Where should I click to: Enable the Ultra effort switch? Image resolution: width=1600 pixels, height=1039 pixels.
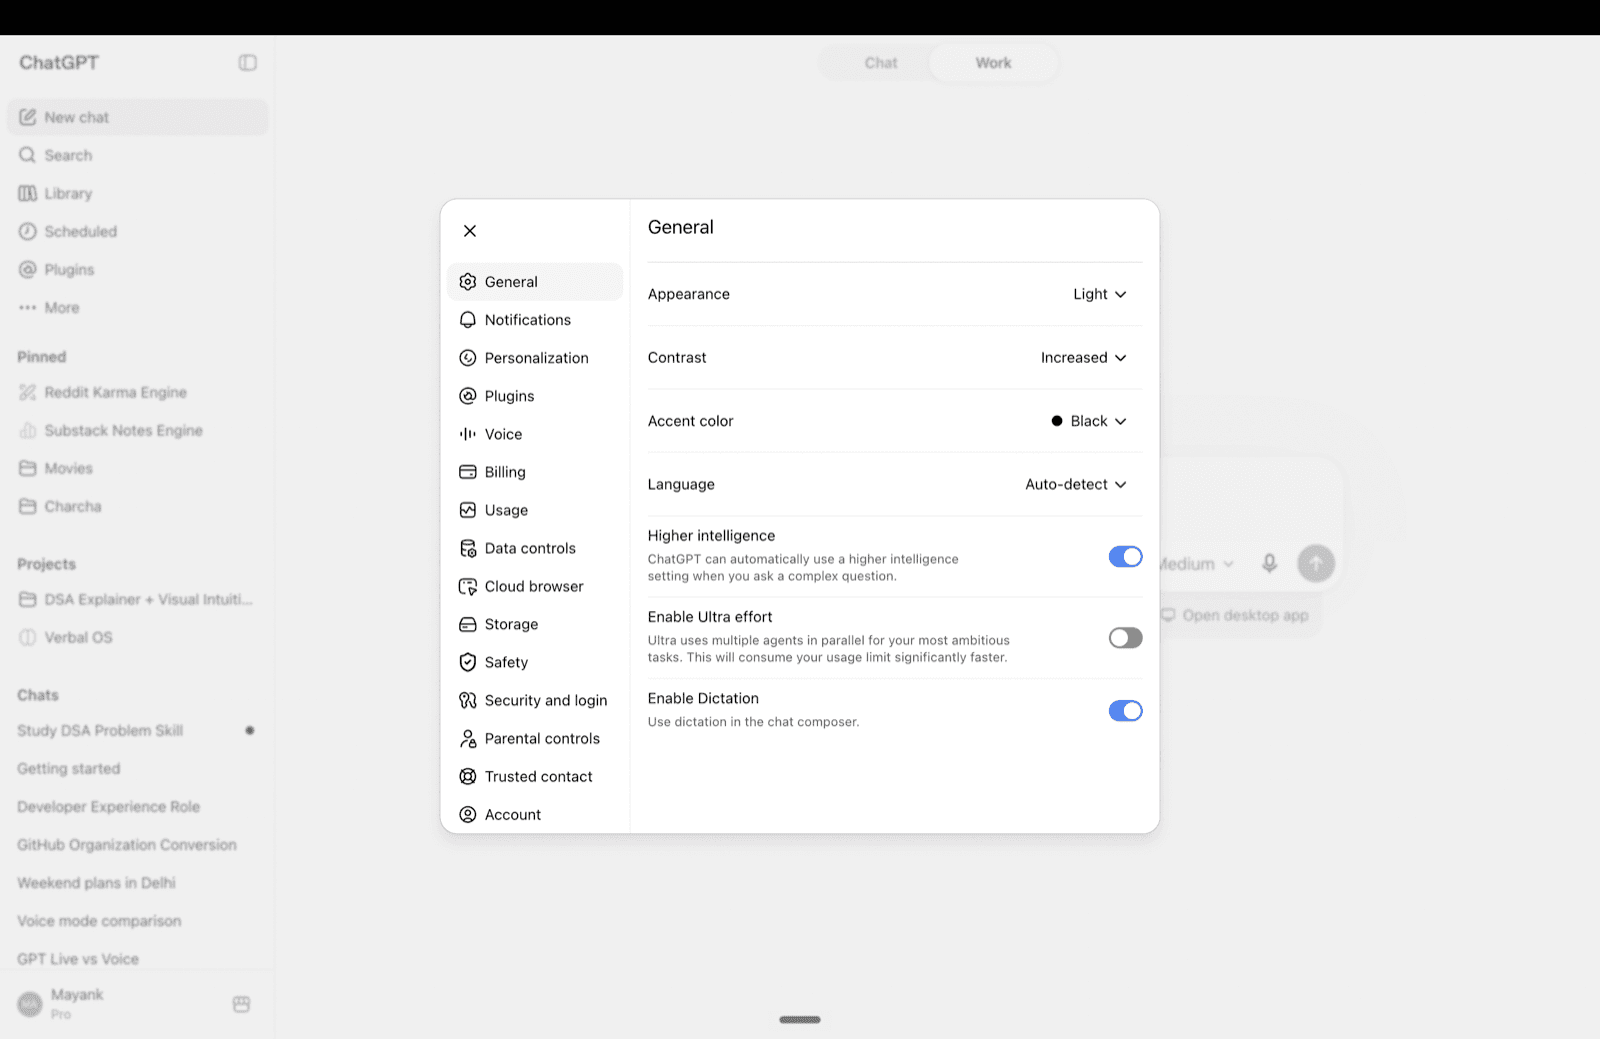click(x=1125, y=638)
